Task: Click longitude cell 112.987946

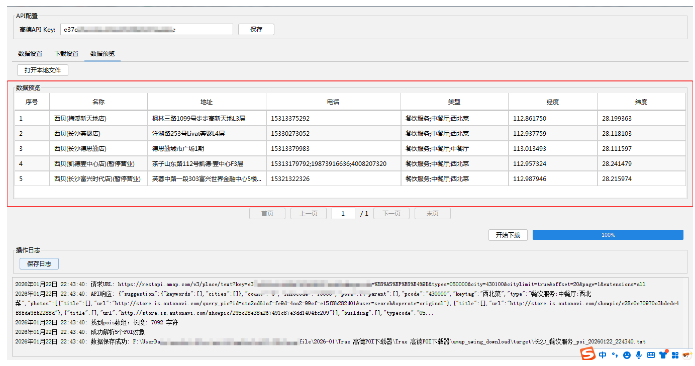Action: 553,179
